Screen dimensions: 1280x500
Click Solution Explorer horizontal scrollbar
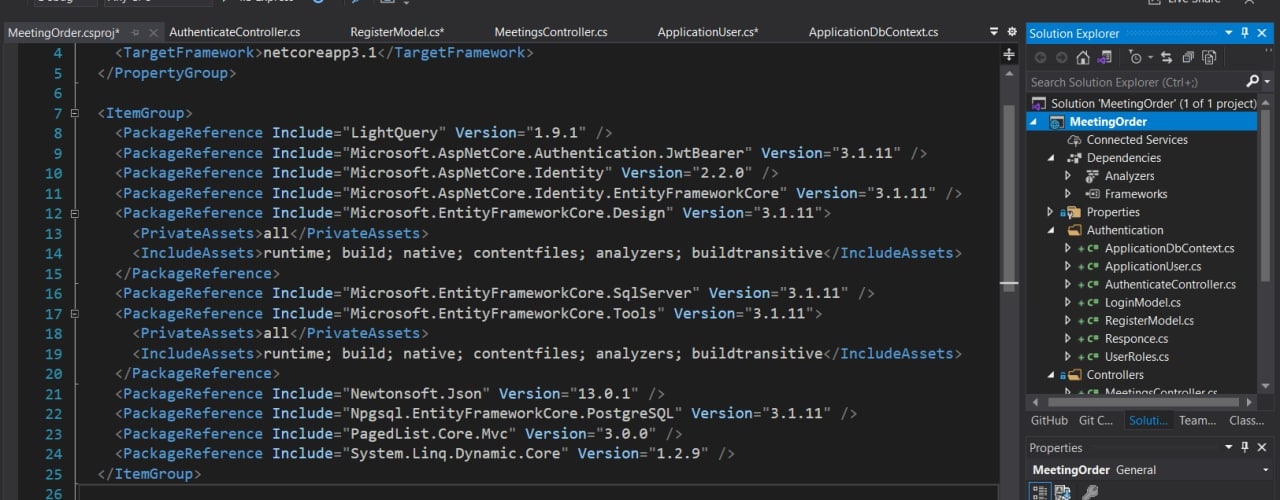point(1141,401)
